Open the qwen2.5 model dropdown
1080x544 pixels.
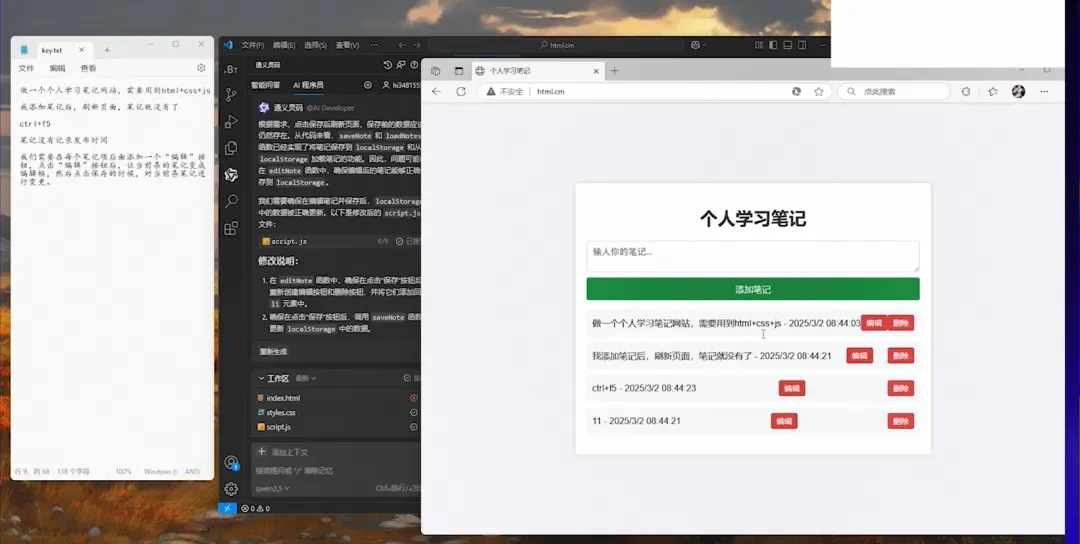273,488
